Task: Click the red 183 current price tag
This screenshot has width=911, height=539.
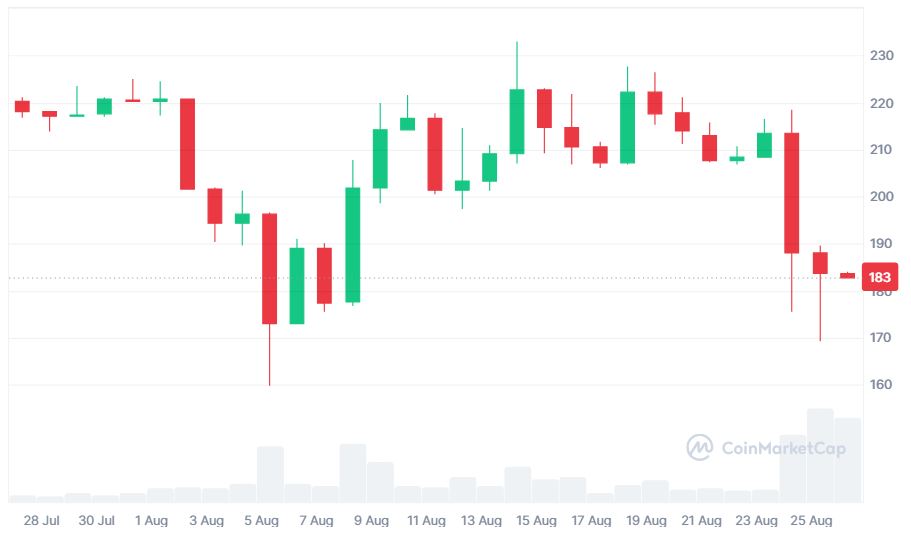Action: 880,277
